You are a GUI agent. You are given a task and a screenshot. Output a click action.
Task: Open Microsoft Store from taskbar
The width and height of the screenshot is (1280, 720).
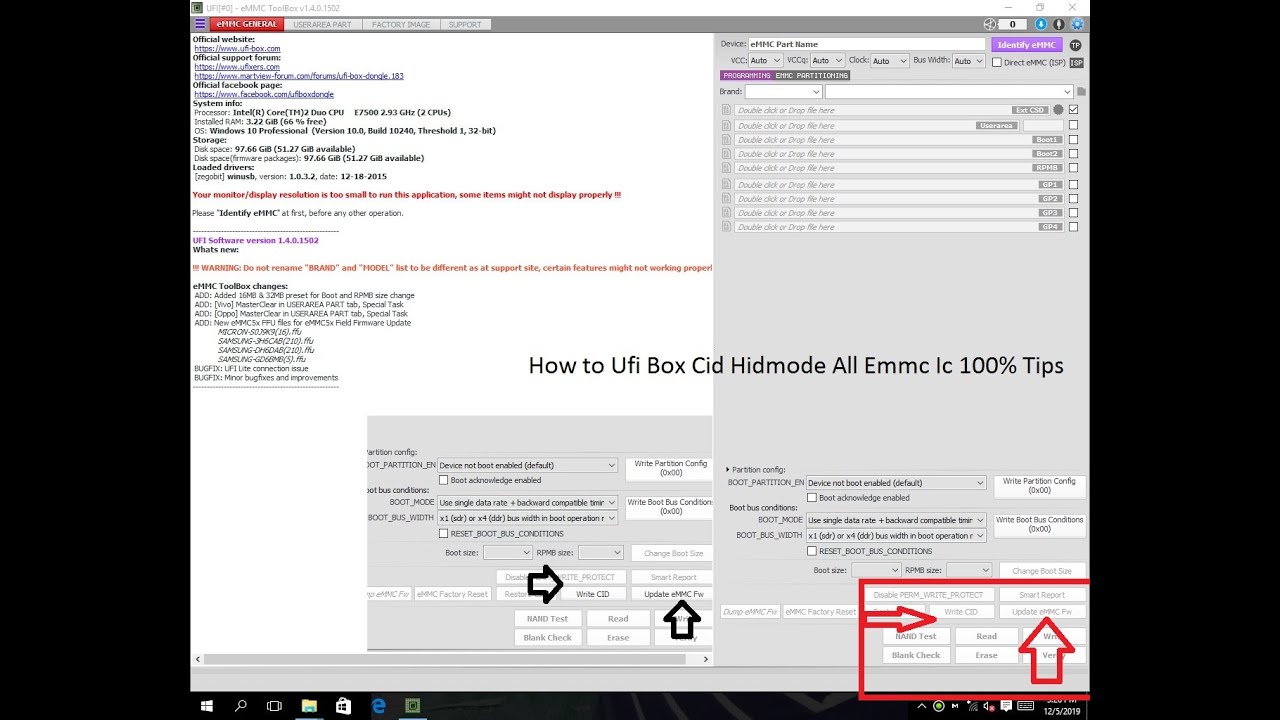click(x=343, y=706)
